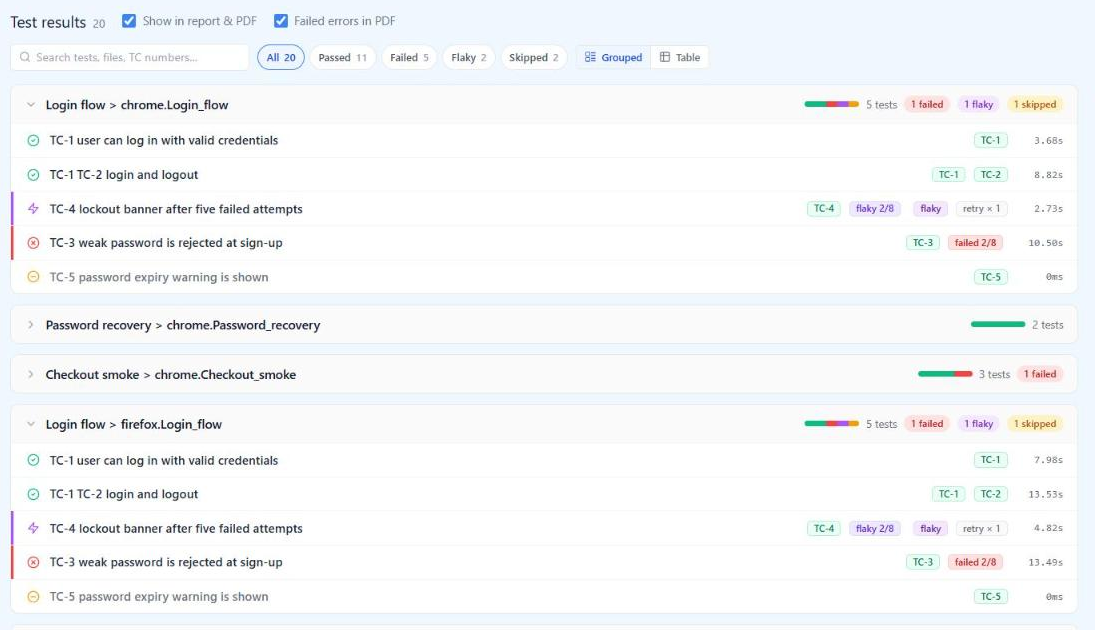
Task: Click failed 2/8 tag in firefox TC-3 row
Action: point(975,562)
